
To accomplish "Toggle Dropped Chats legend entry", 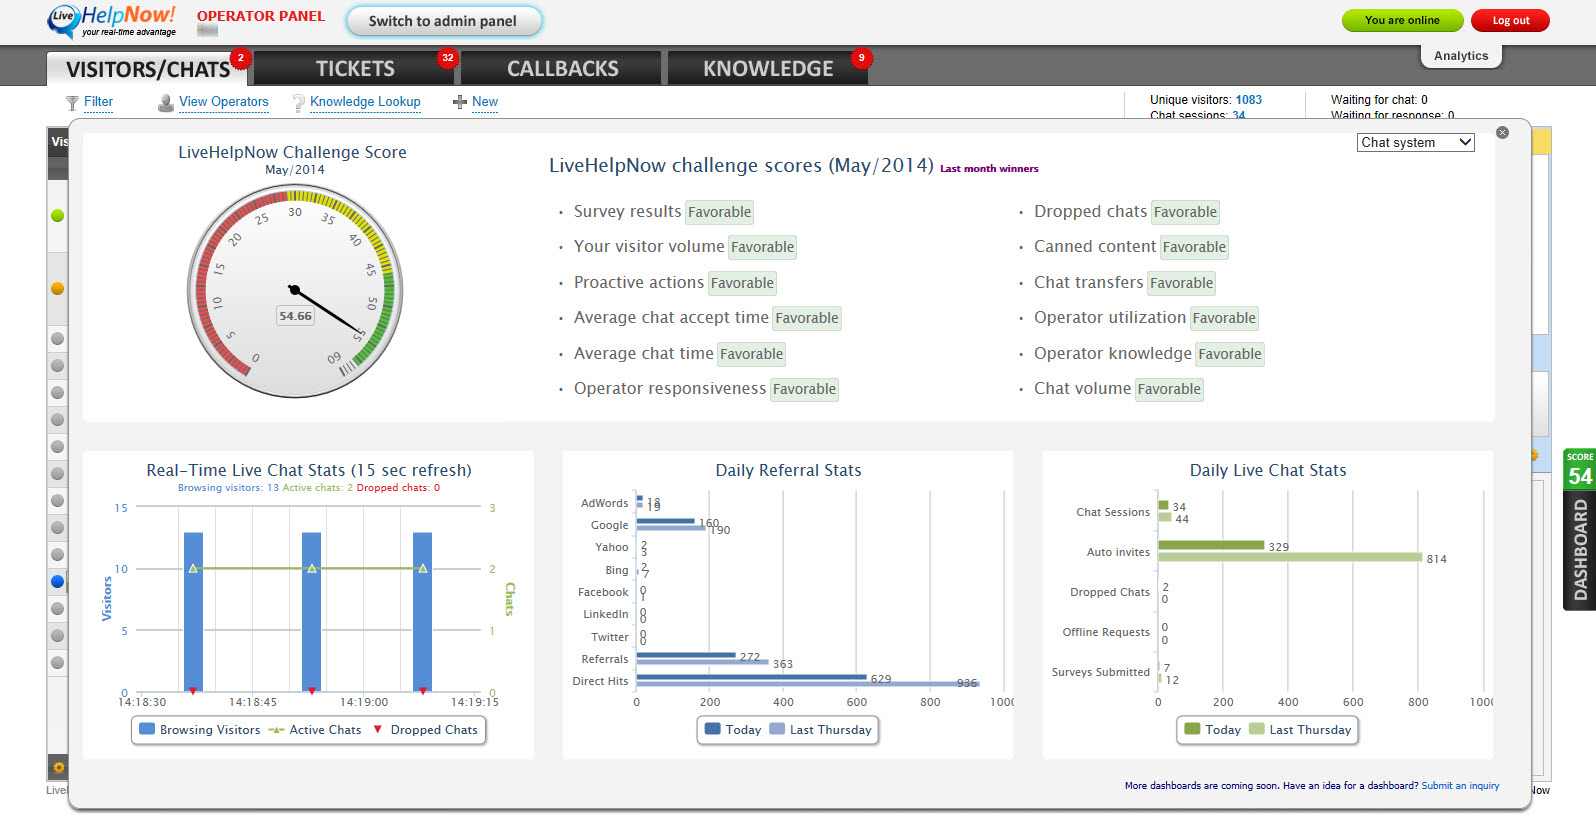I will coord(425,730).
